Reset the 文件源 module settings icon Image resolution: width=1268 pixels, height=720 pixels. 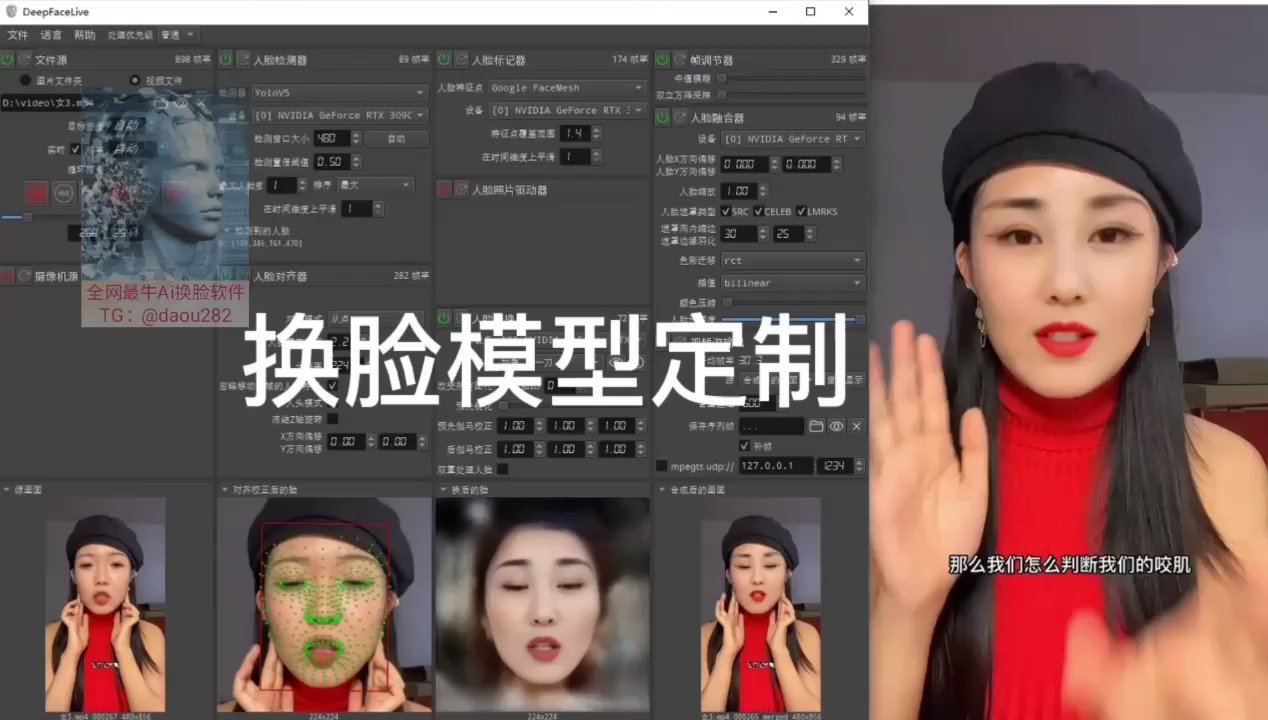[x=24, y=60]
